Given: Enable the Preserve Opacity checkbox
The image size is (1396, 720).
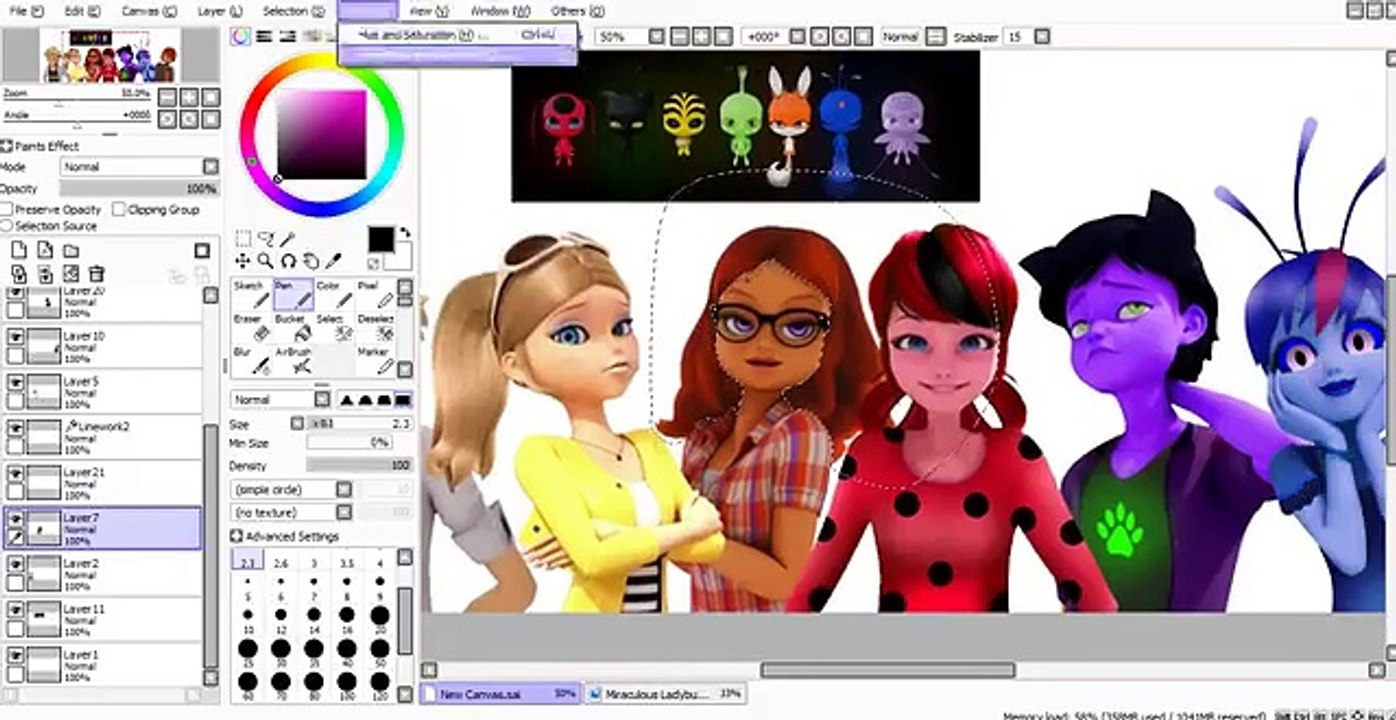Looking at the screenshot, I should pos(7,209).
